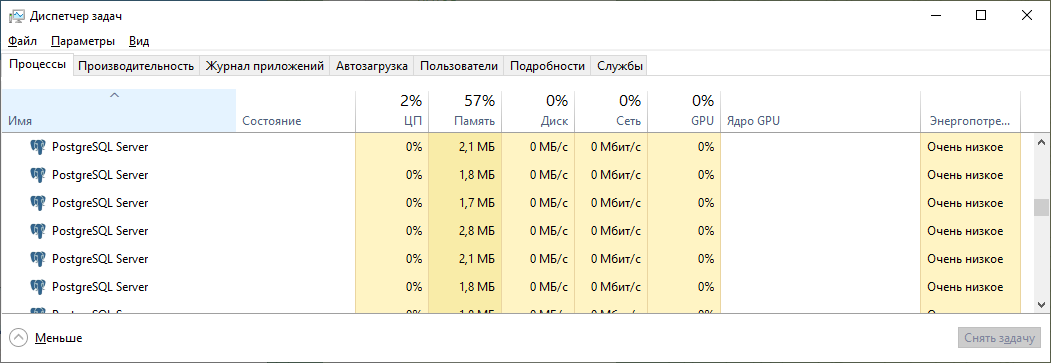Sort processes by the Имя column header

pos(118,111)
